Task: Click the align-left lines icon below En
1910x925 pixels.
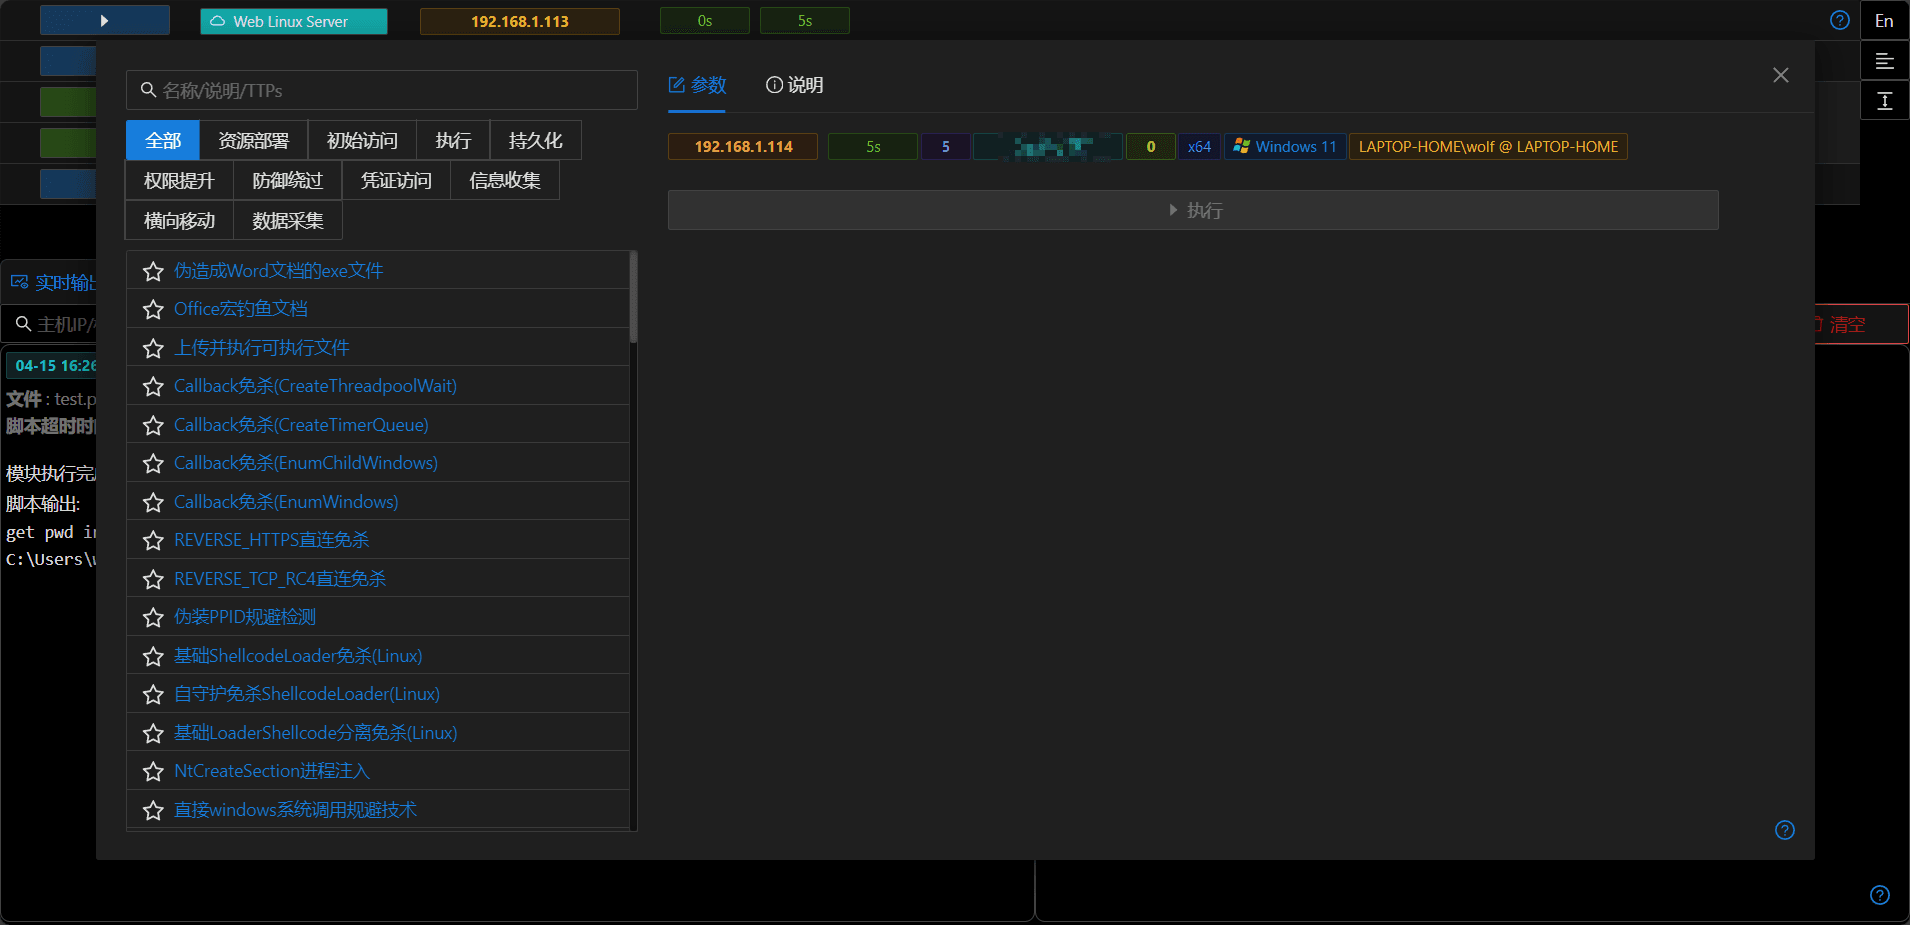Action: click(1885, 61)
